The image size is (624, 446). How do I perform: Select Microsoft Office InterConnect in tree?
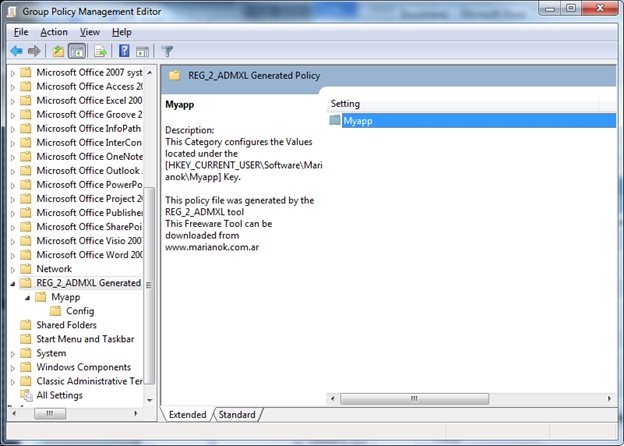pos(89,142)
